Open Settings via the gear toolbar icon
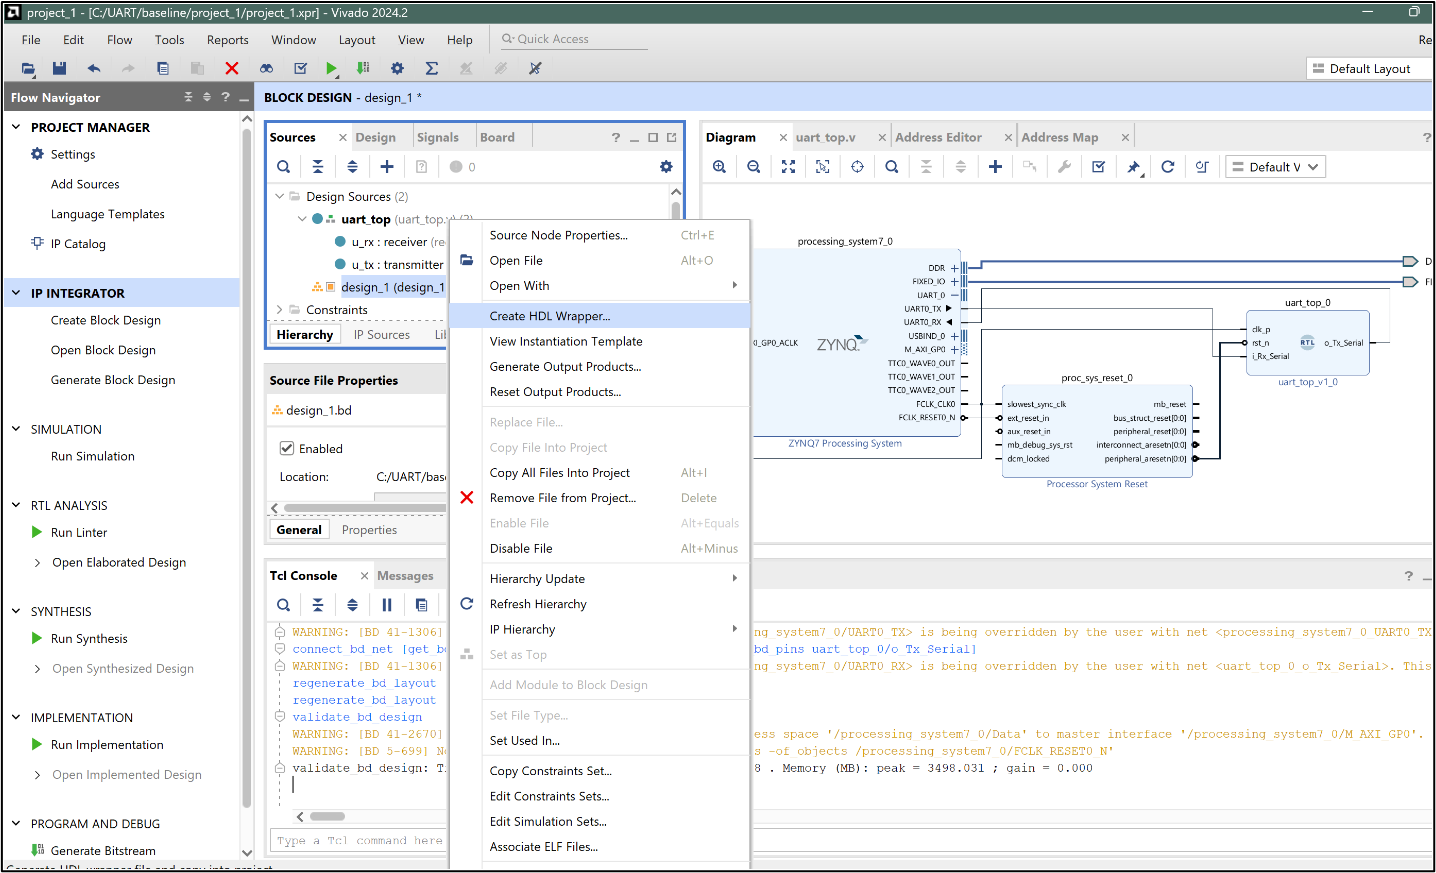This screenshot has width=1436, height=873. tap(397, 68)
